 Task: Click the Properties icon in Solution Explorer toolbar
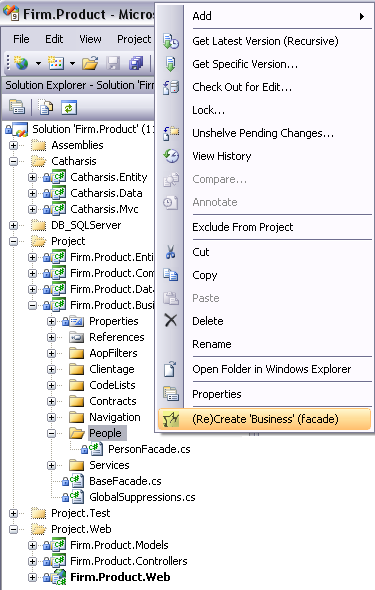pyautogui.click(x=17, y=108)
